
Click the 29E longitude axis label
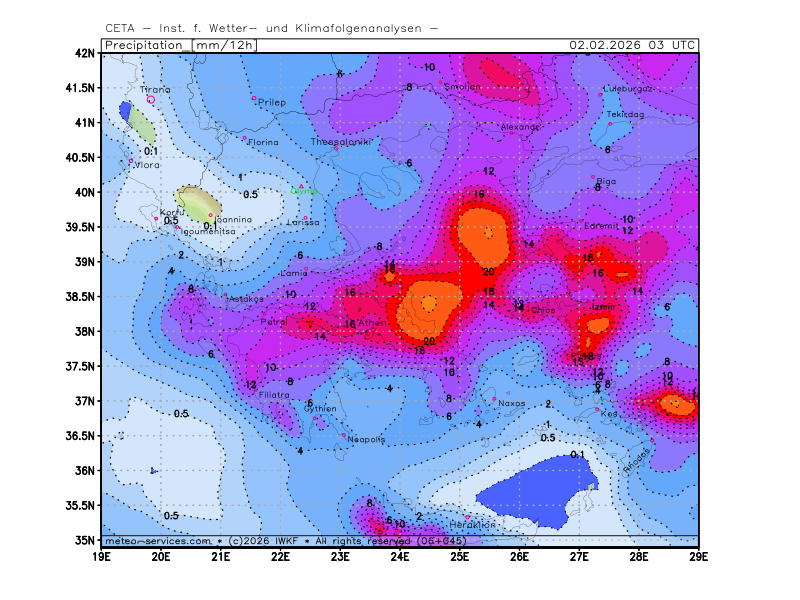tap(698, 555)
